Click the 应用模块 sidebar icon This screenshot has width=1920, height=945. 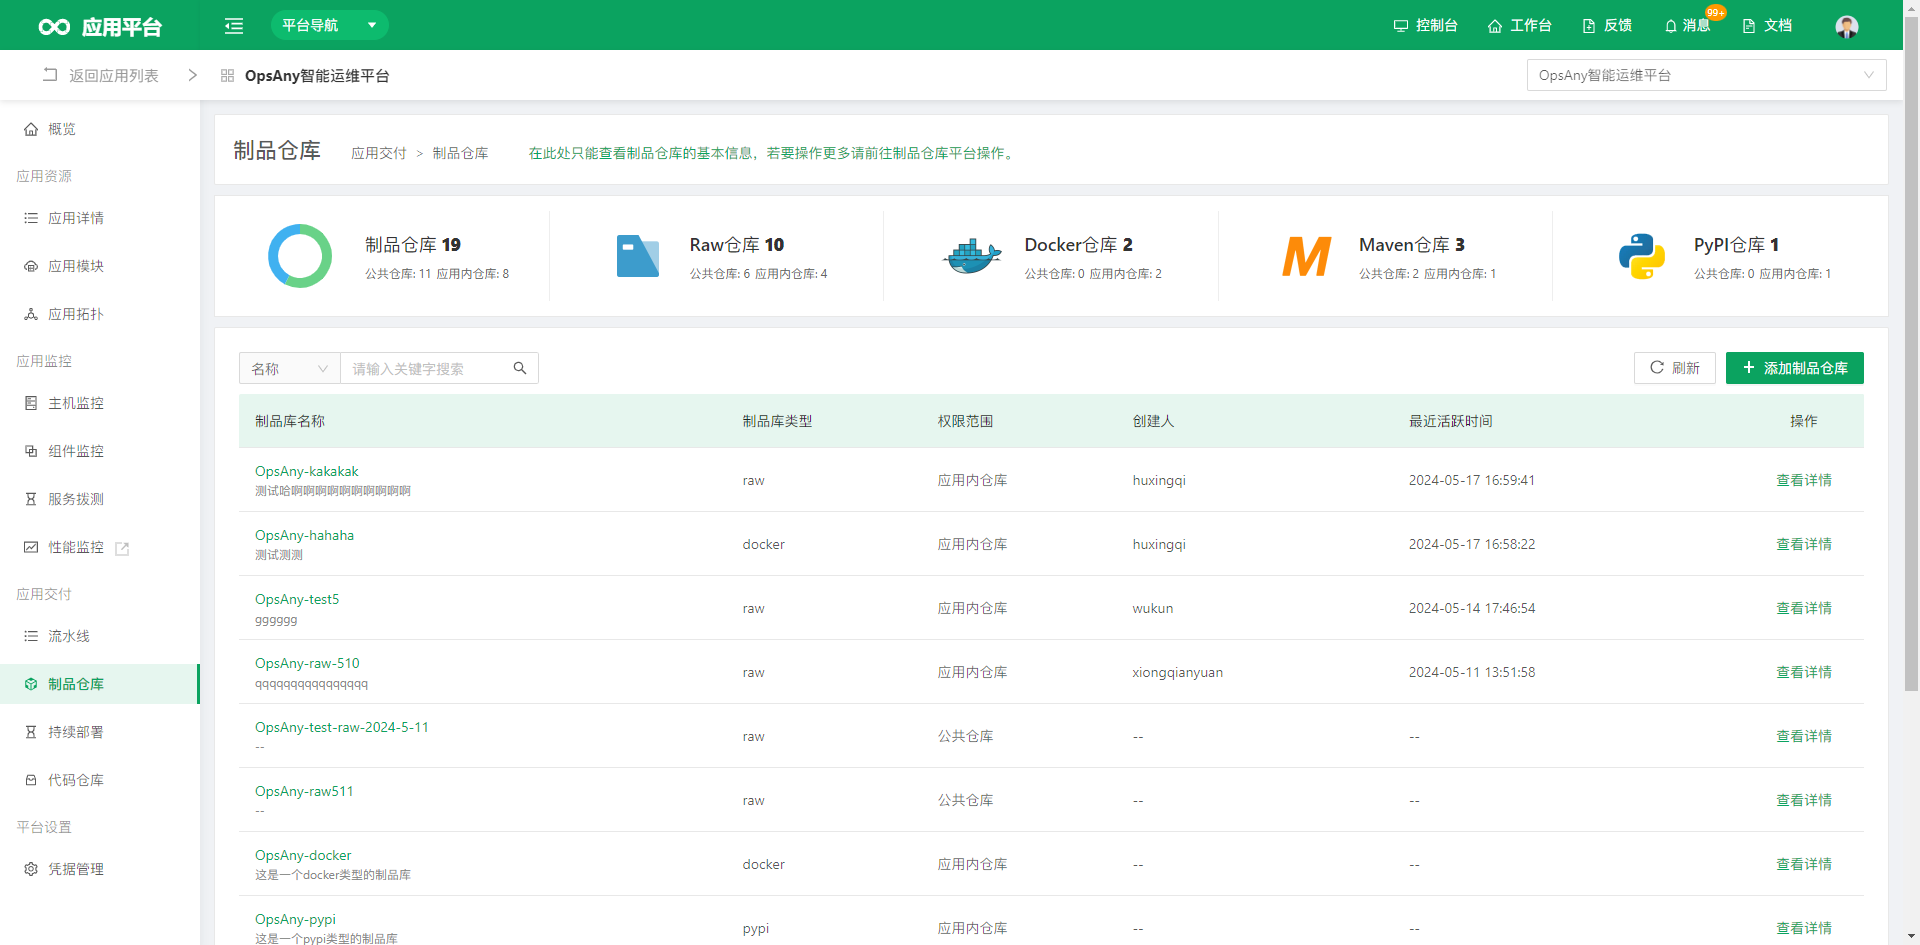(x=31, y=266)
